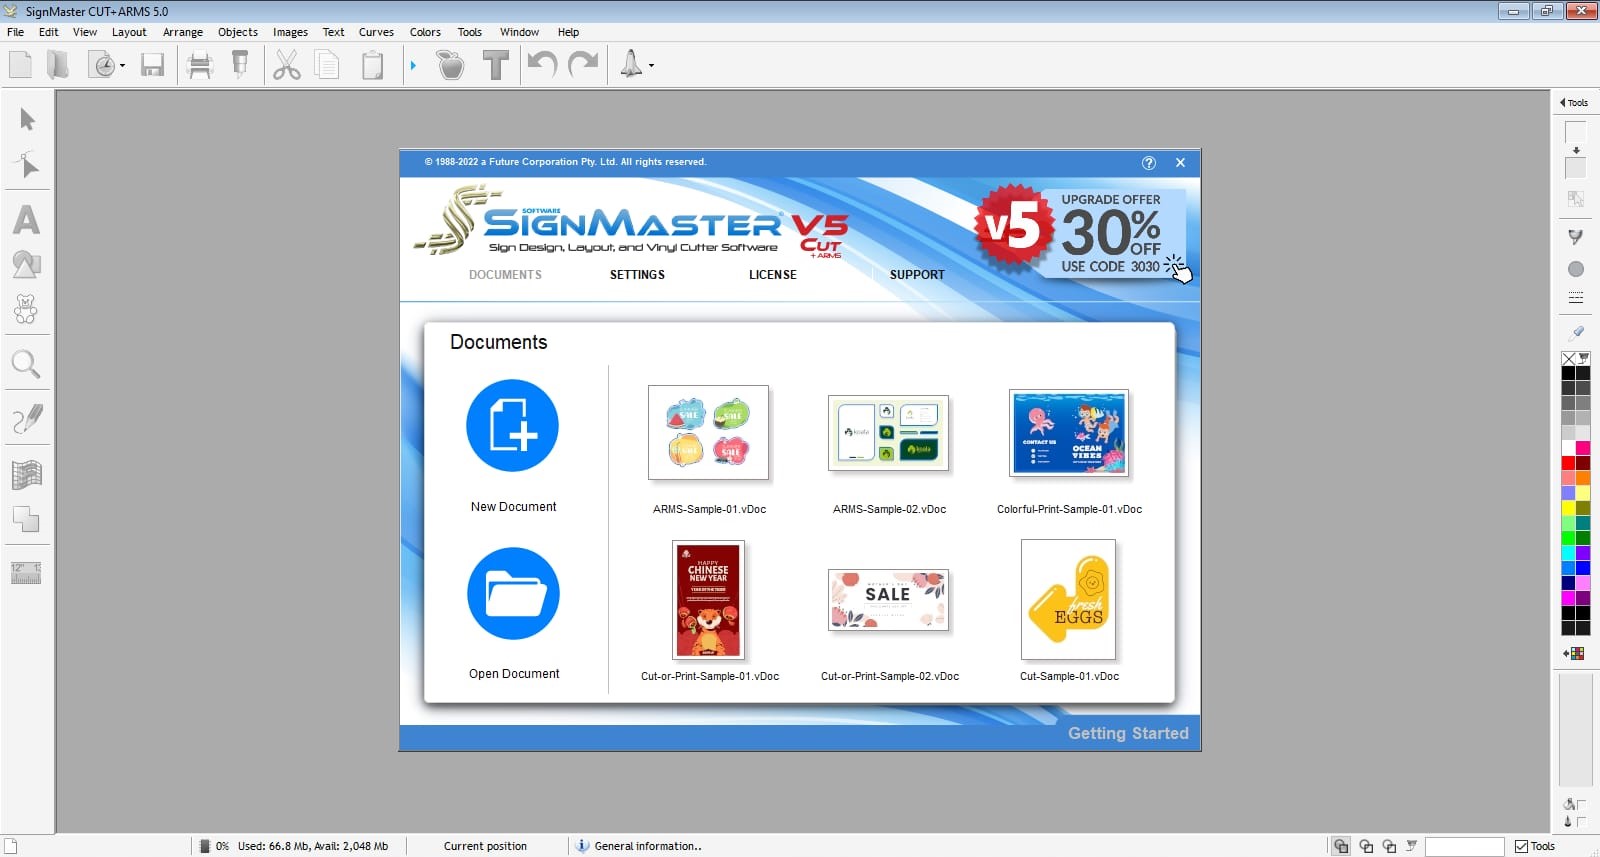Click the line style icon in right panel
Image resolution: width=1600 pixels, height=857 pixels.
click(x=1576, y=298)
